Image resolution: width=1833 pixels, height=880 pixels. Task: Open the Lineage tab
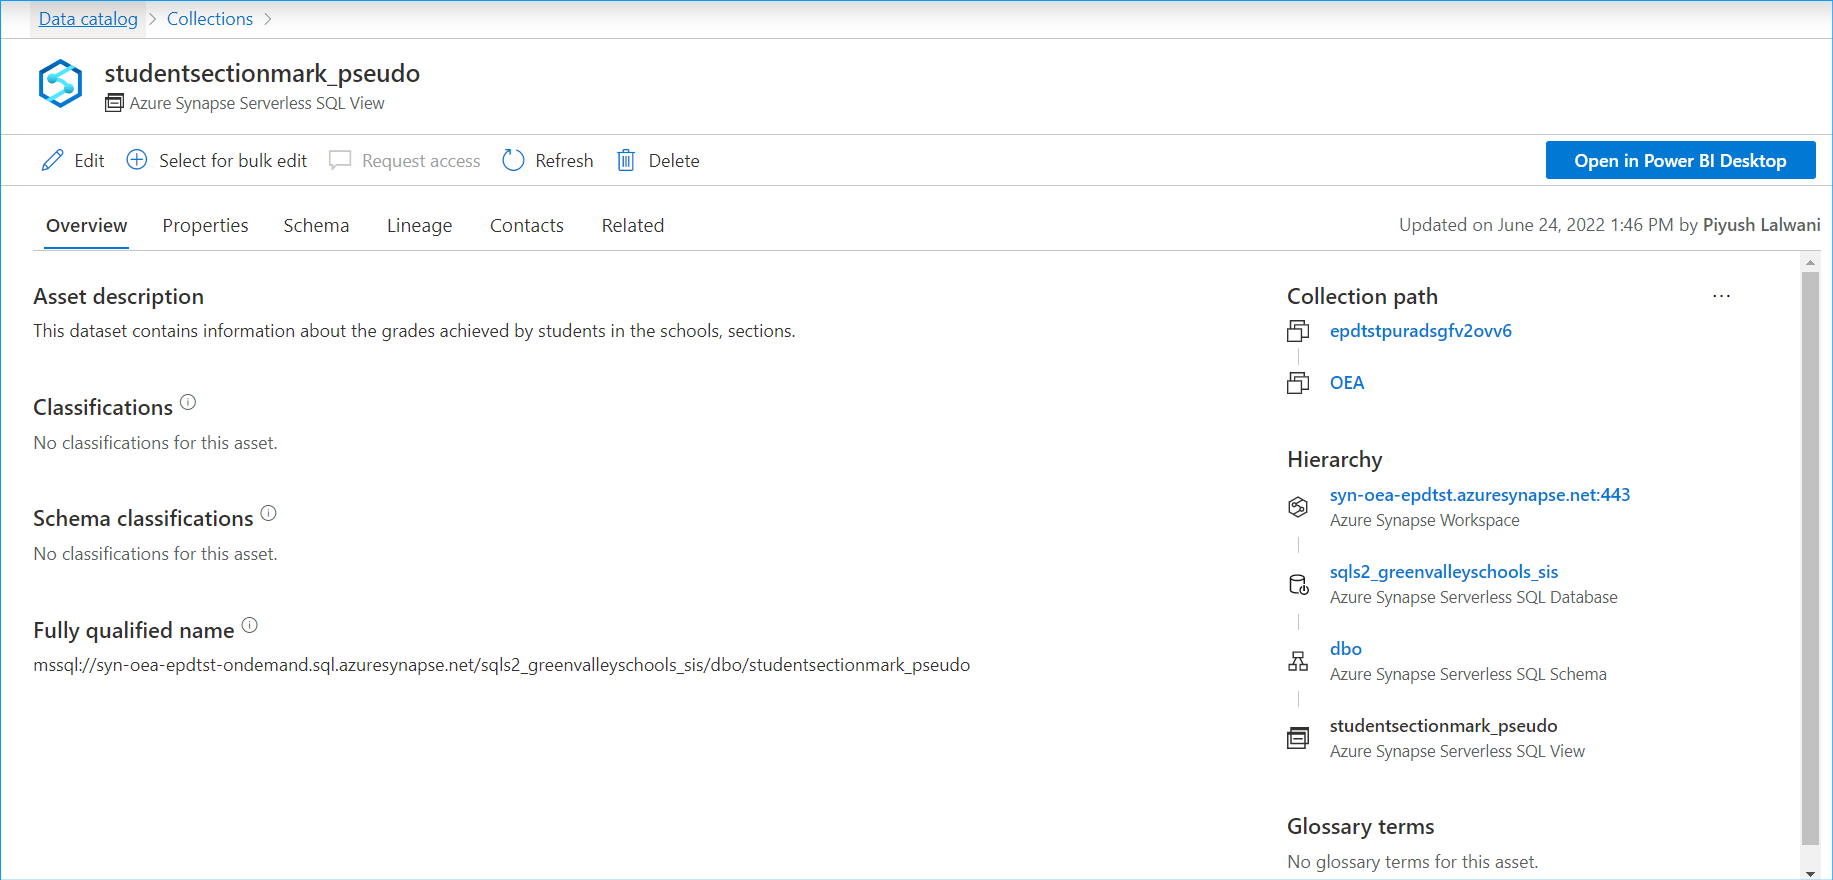(x=419, y=226)
